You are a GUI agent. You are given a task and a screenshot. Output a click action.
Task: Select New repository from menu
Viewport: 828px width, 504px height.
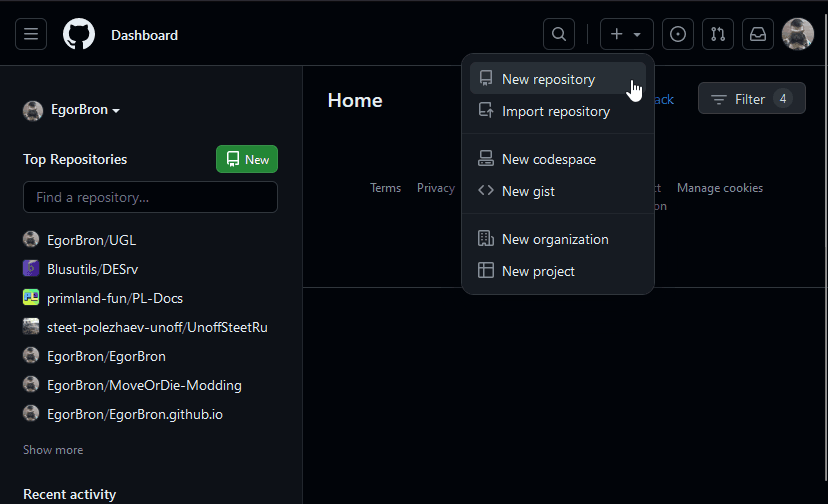click(548, 79)
